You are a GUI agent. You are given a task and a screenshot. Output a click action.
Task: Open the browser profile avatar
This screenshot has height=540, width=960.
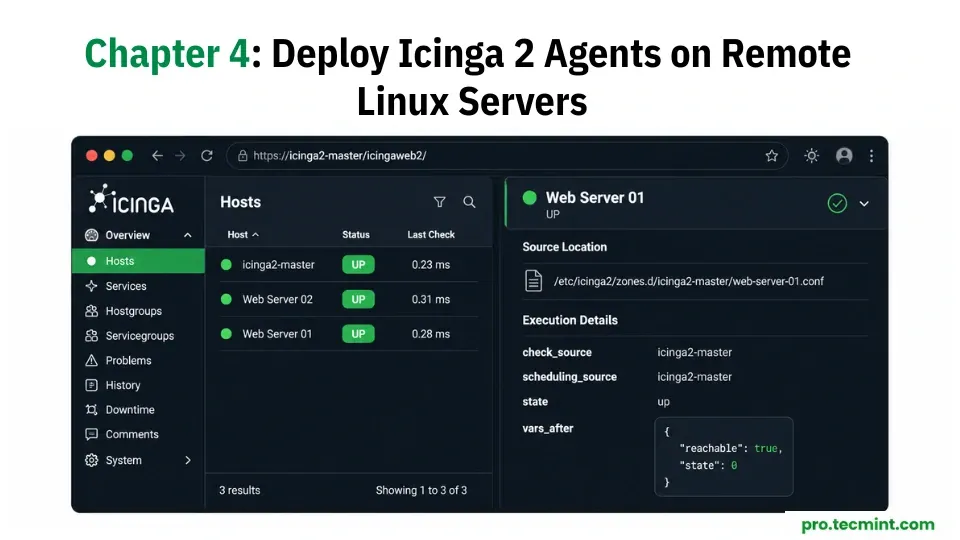pyautogui.click(x=844, y=156)
